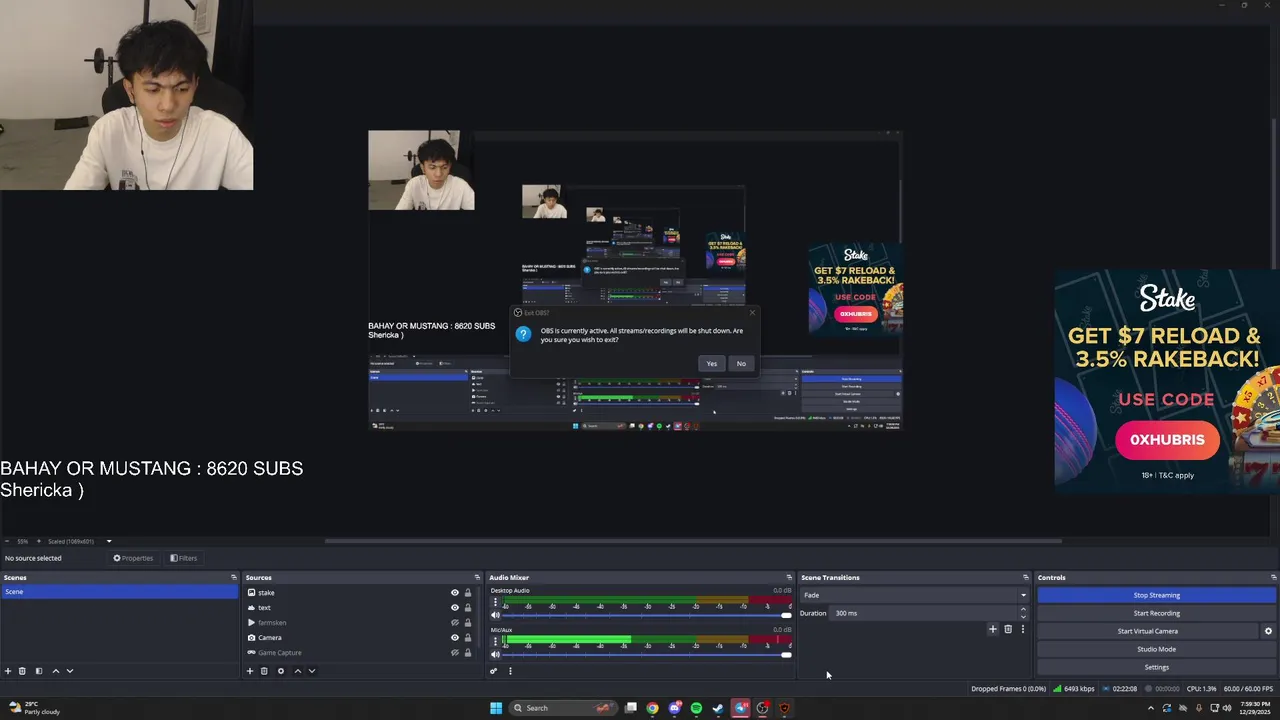The image size is (1280, 720).
Task: Click the Windows taskbar Search box
Action: (x=562, y=708)
